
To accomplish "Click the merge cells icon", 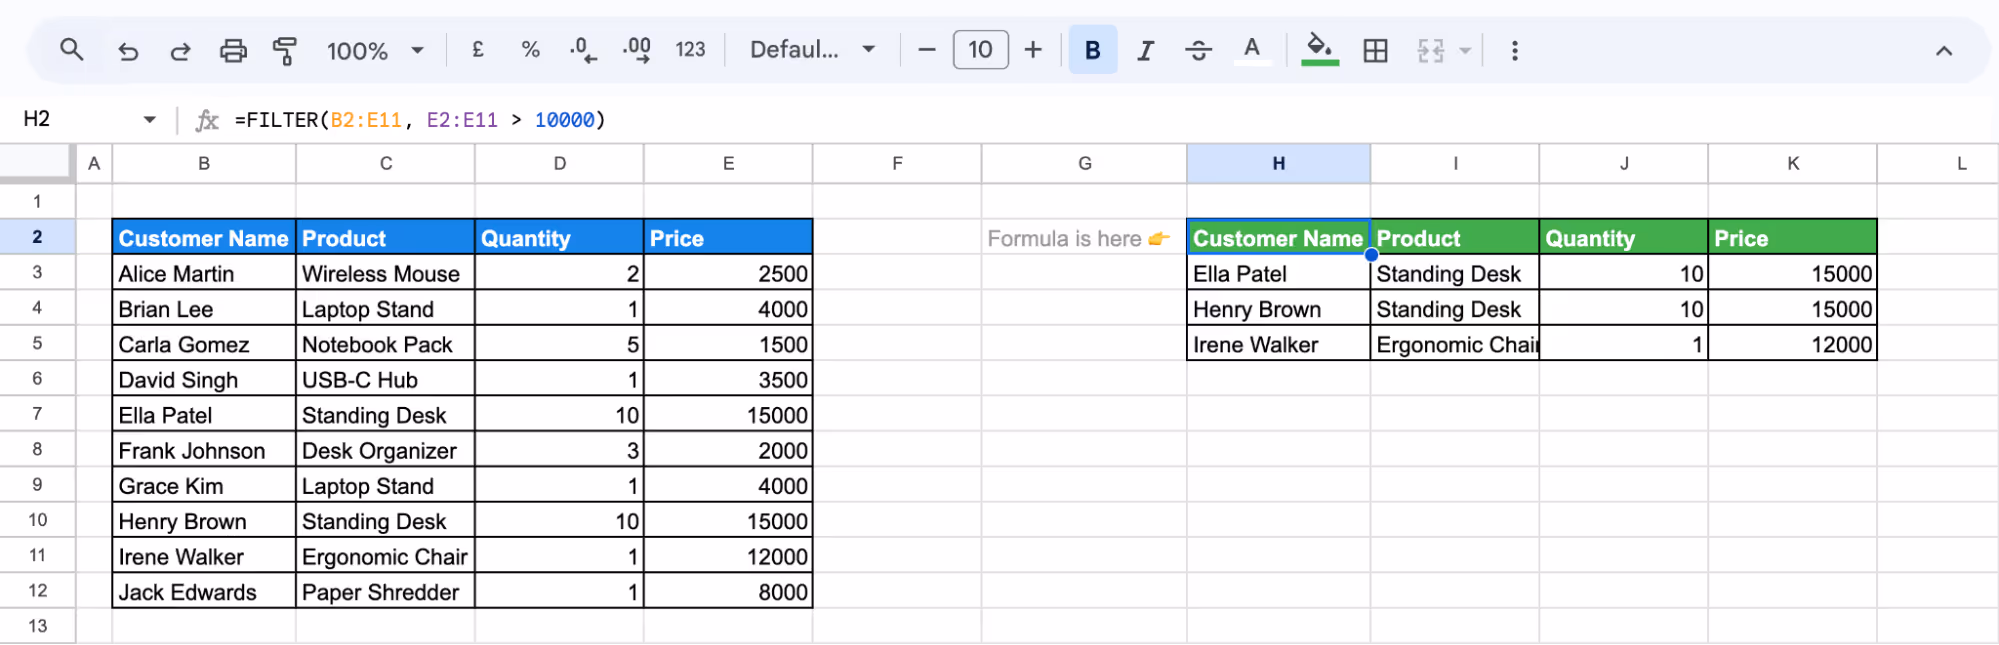I will [x=1431, y=50].
